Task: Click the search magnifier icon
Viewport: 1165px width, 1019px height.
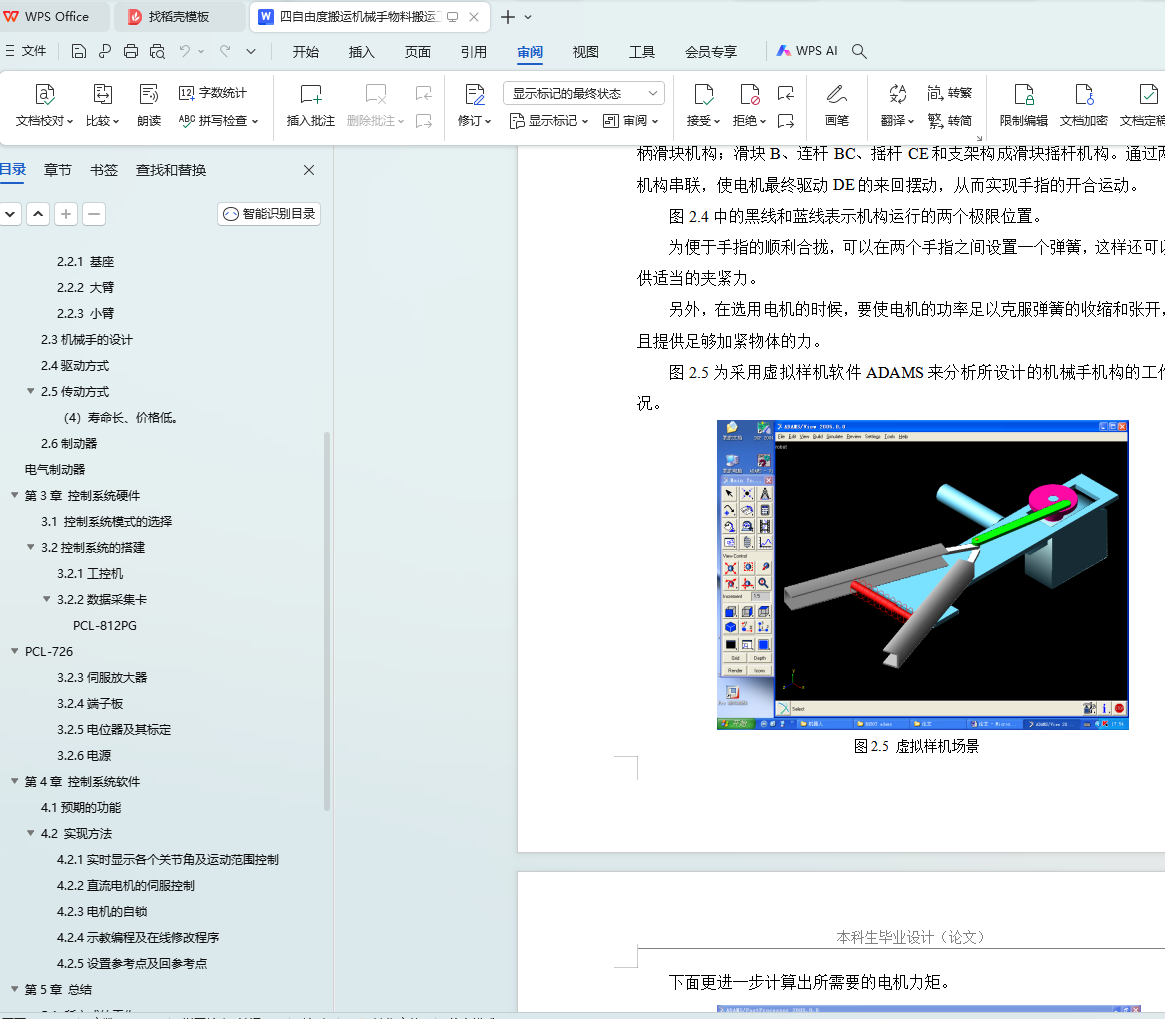Action: pyautogui.click(x=859, y=51)
